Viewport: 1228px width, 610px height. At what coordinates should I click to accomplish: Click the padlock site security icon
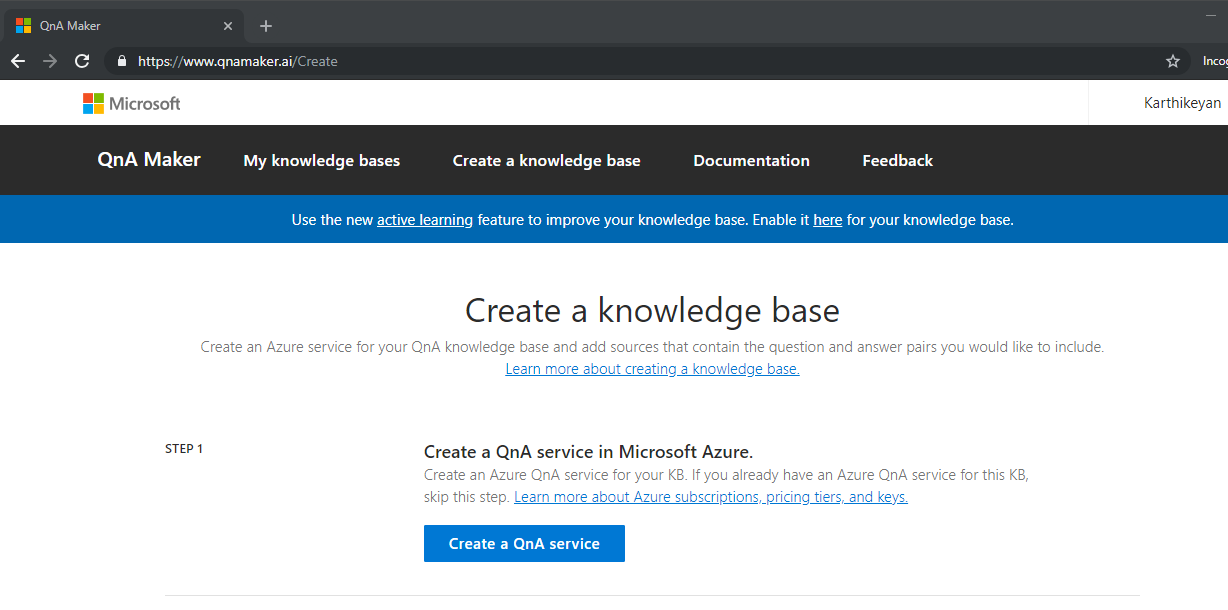coord(122,61)
